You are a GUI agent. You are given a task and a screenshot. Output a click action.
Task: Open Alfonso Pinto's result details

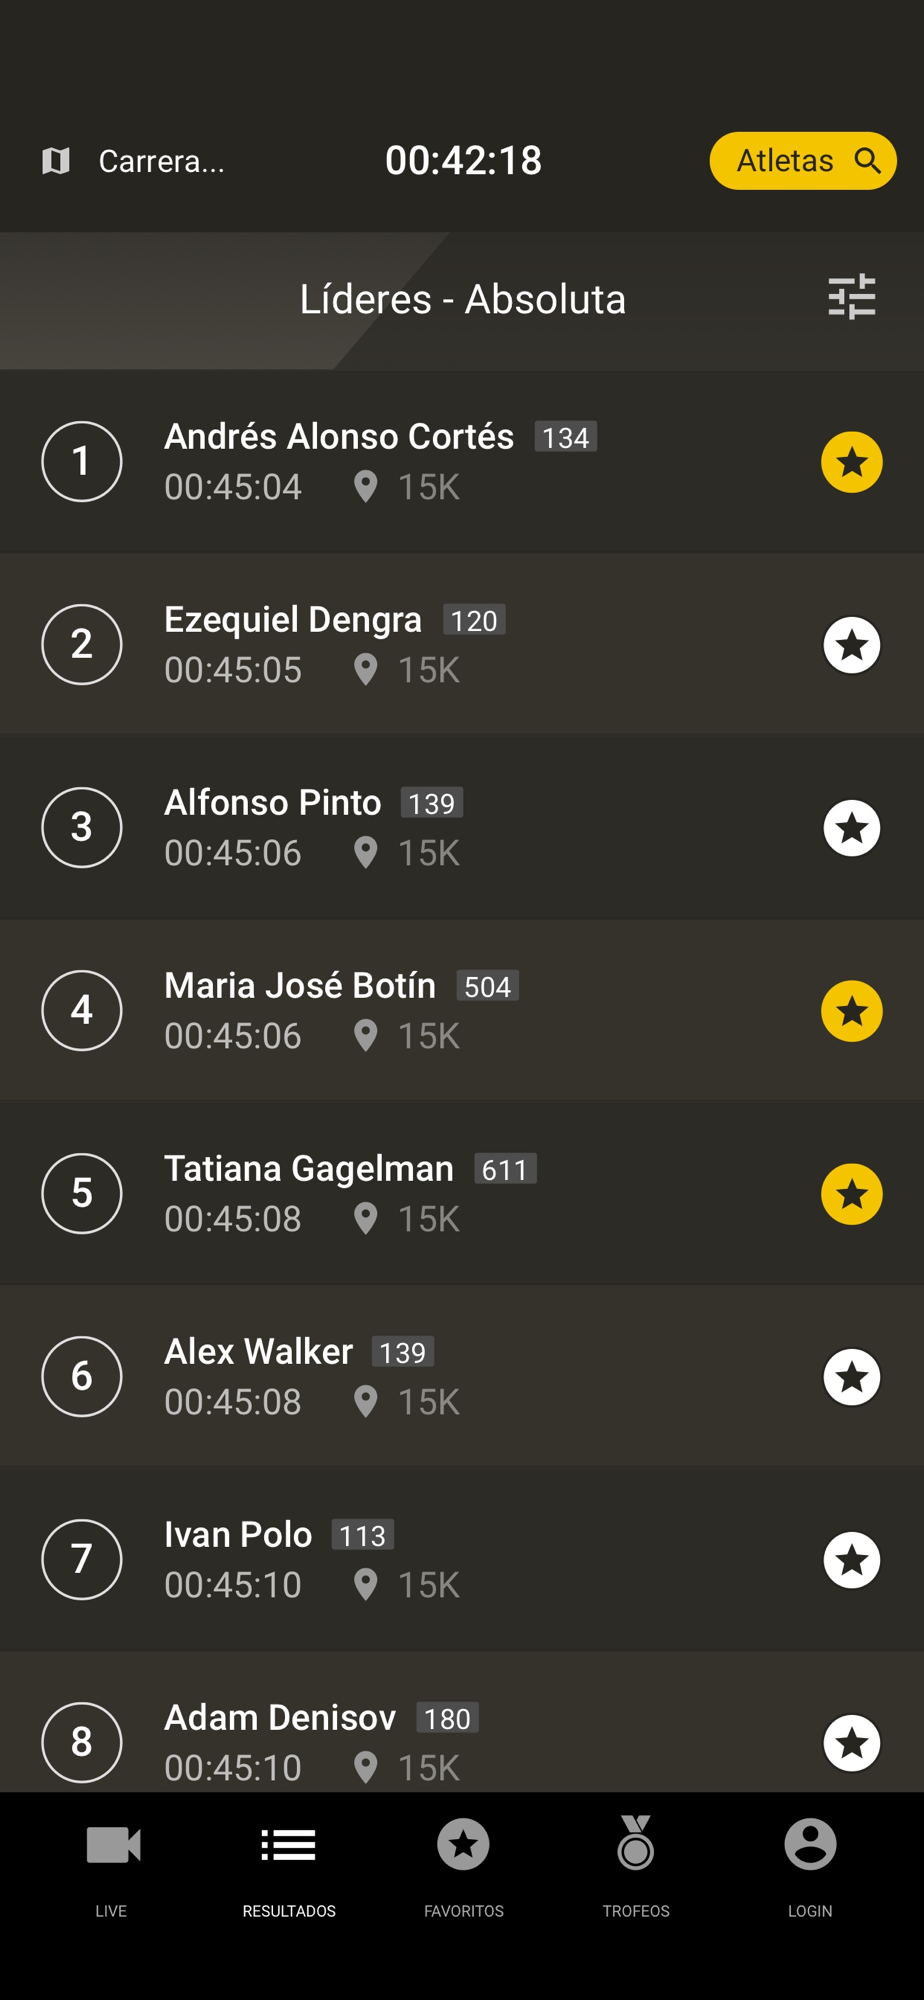[x=272, y=803]
